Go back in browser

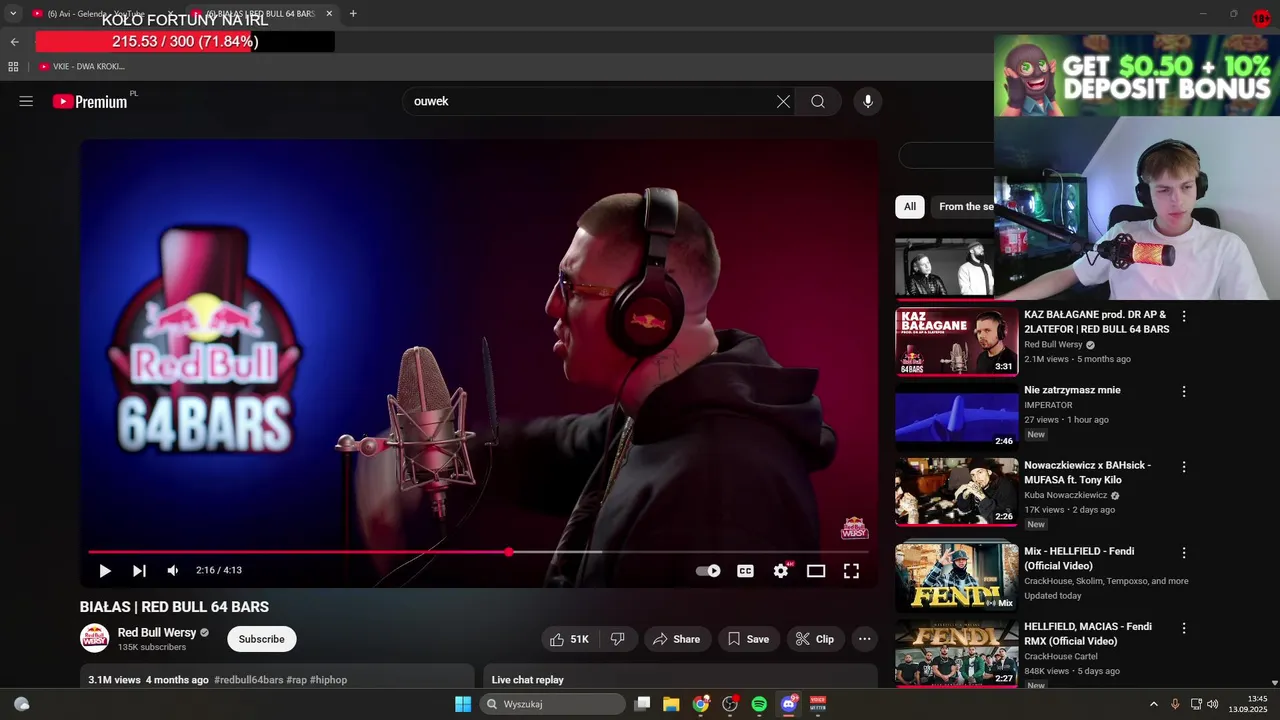[x=14, y=42]
